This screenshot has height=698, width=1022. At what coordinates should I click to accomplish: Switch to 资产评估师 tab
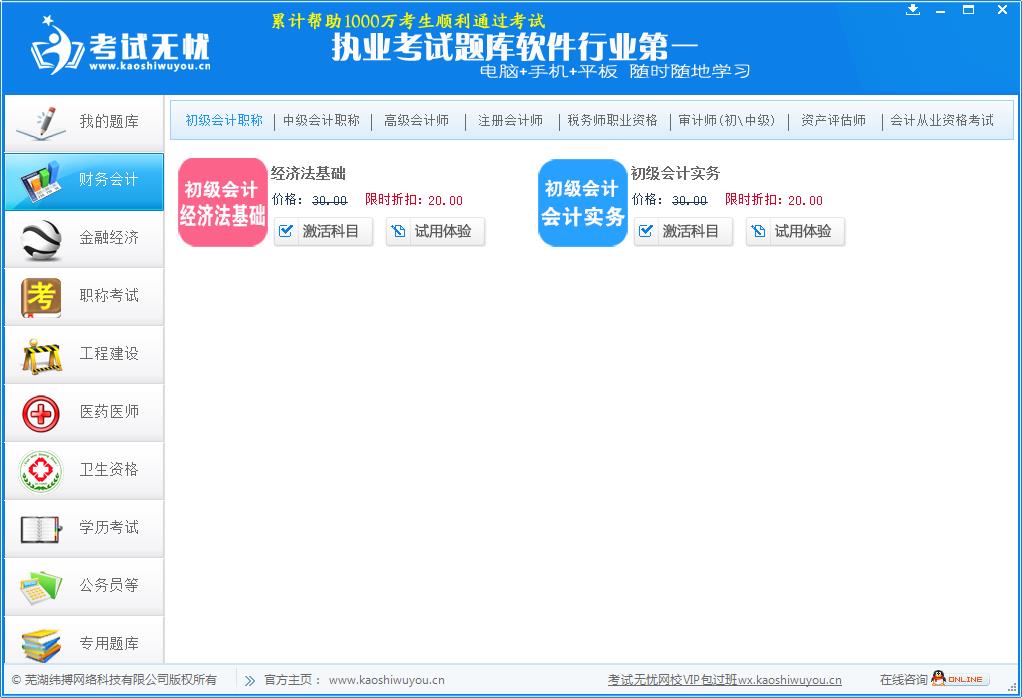pos(834,121)
